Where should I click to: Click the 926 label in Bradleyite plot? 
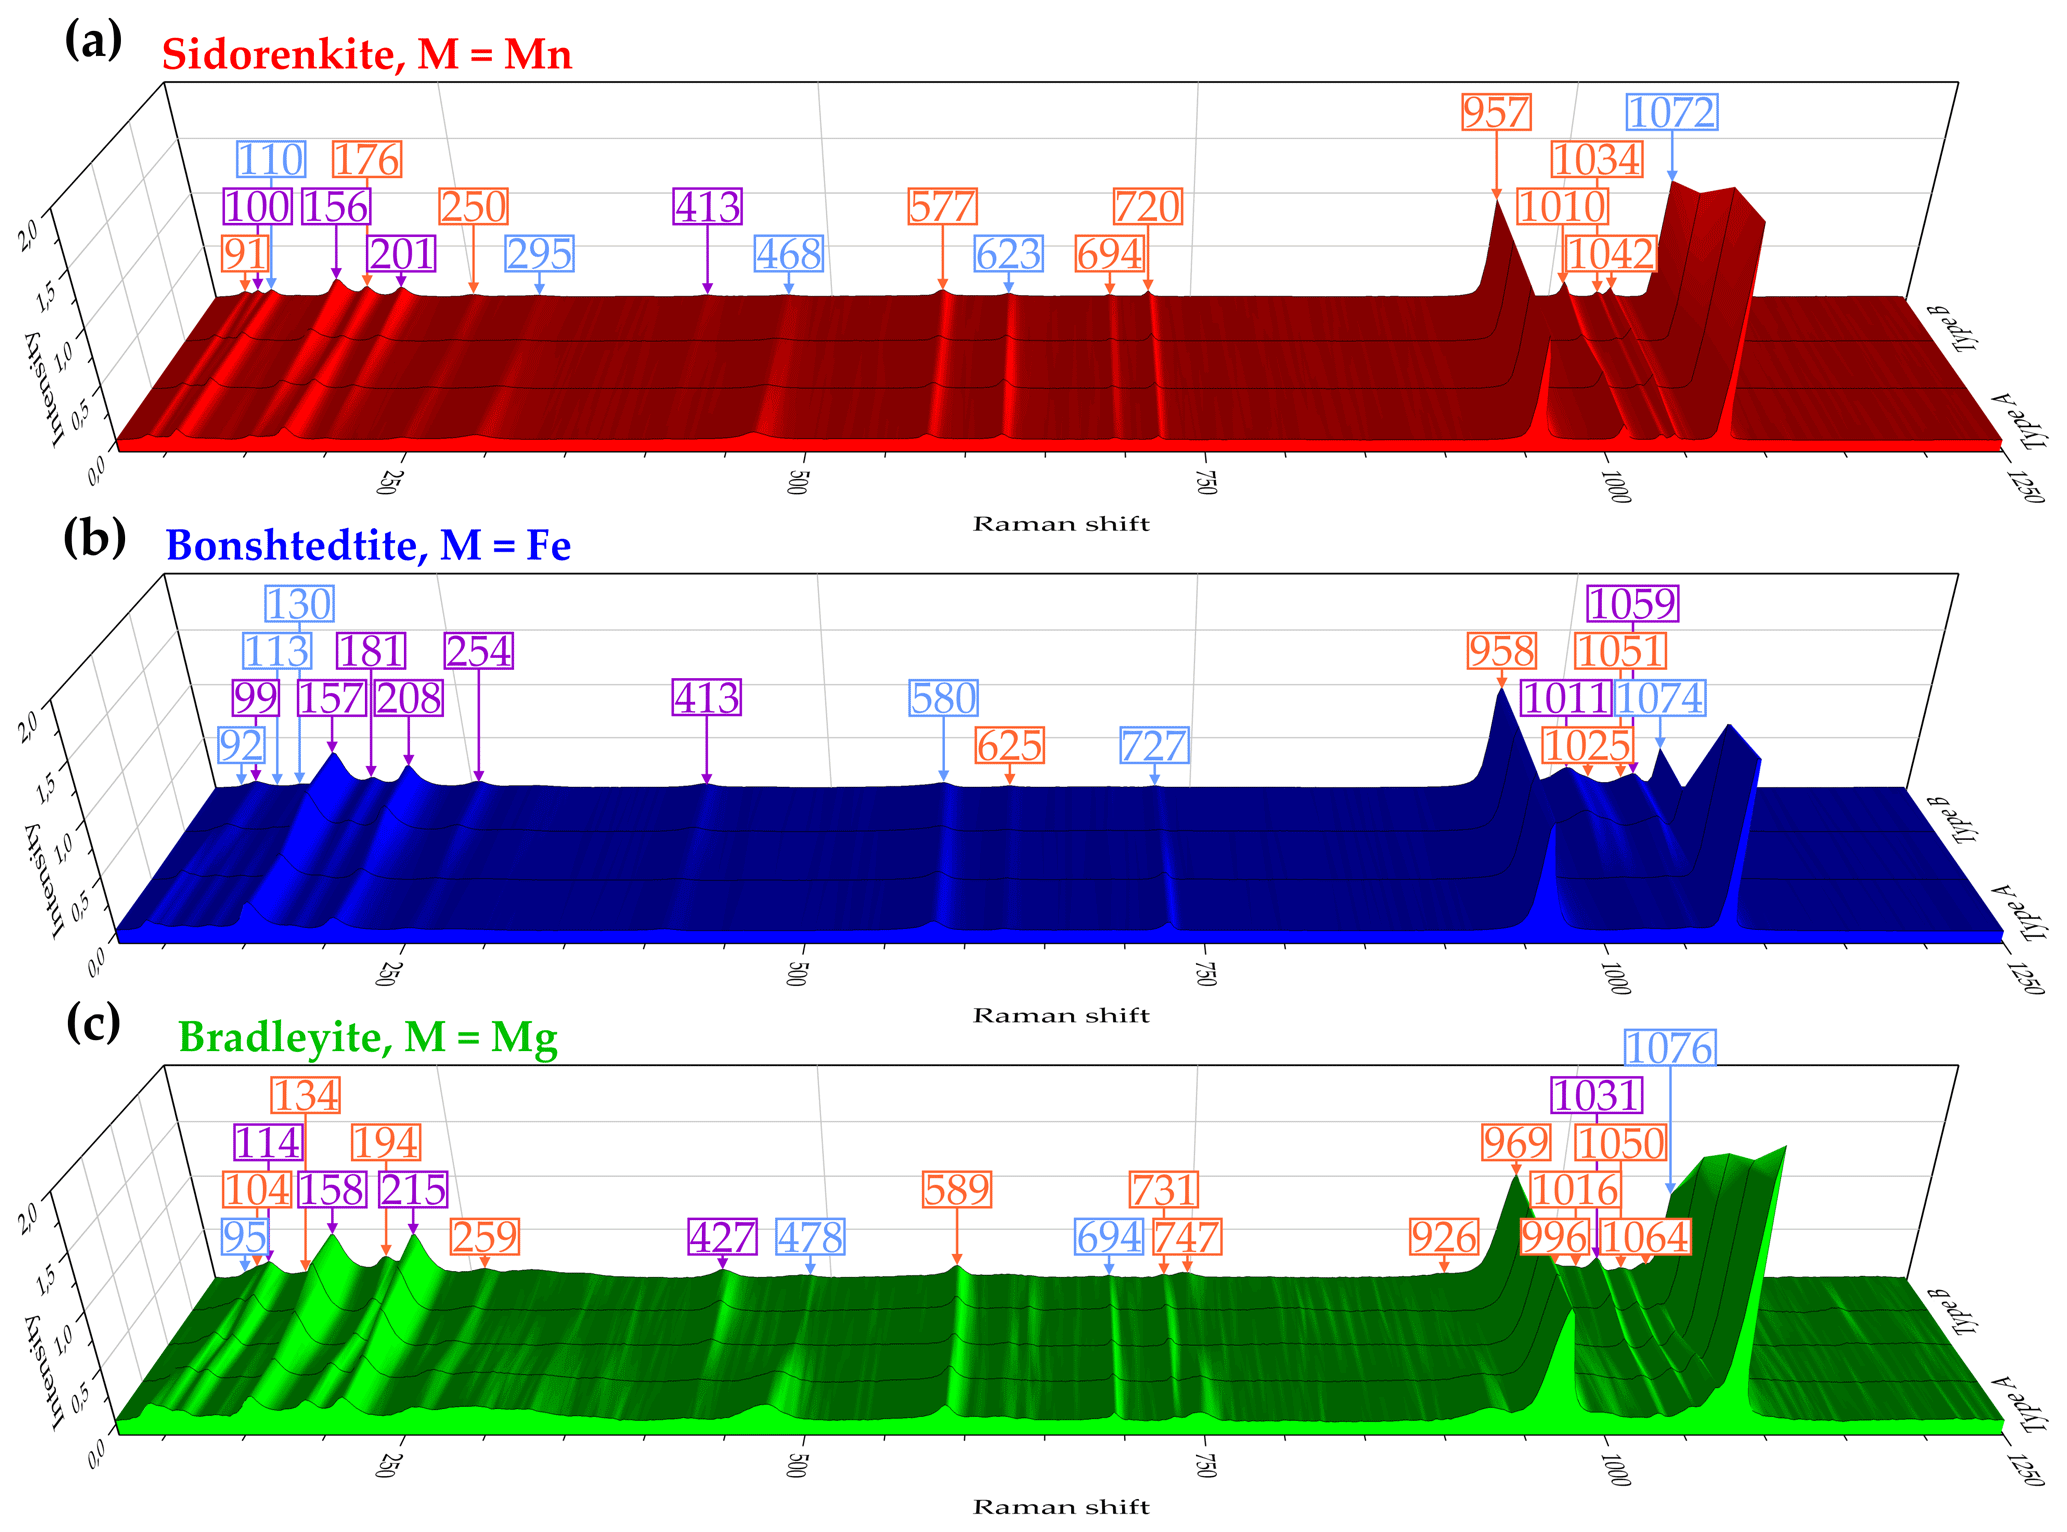point(1443,1238)
